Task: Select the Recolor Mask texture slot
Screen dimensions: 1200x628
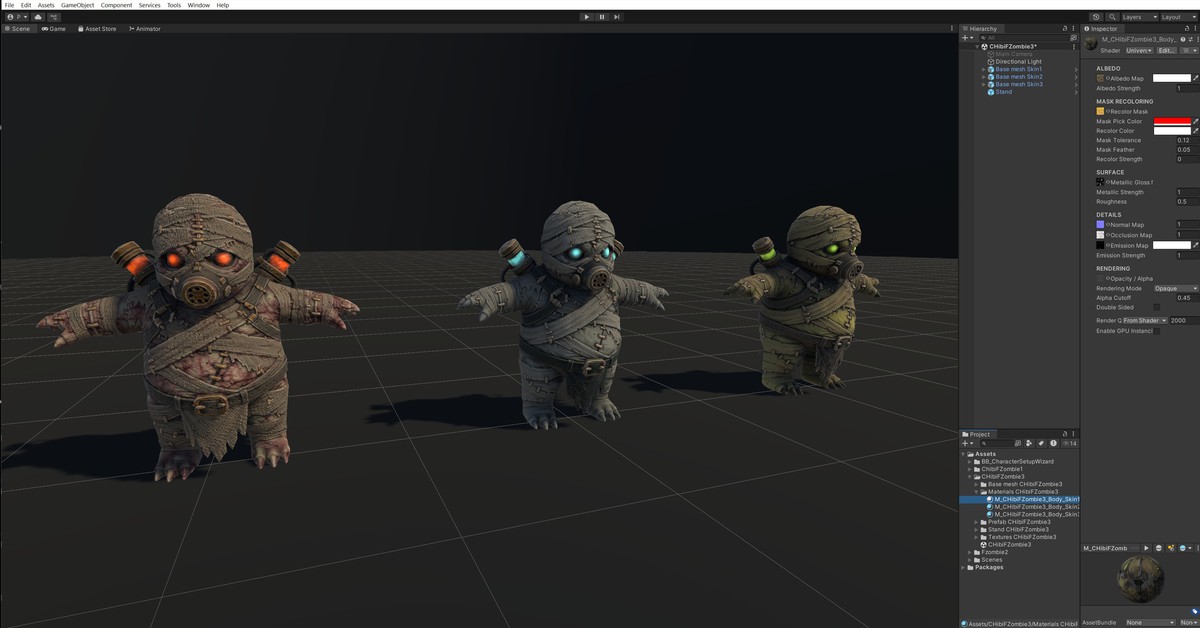Action: (x=1101, y=111)
